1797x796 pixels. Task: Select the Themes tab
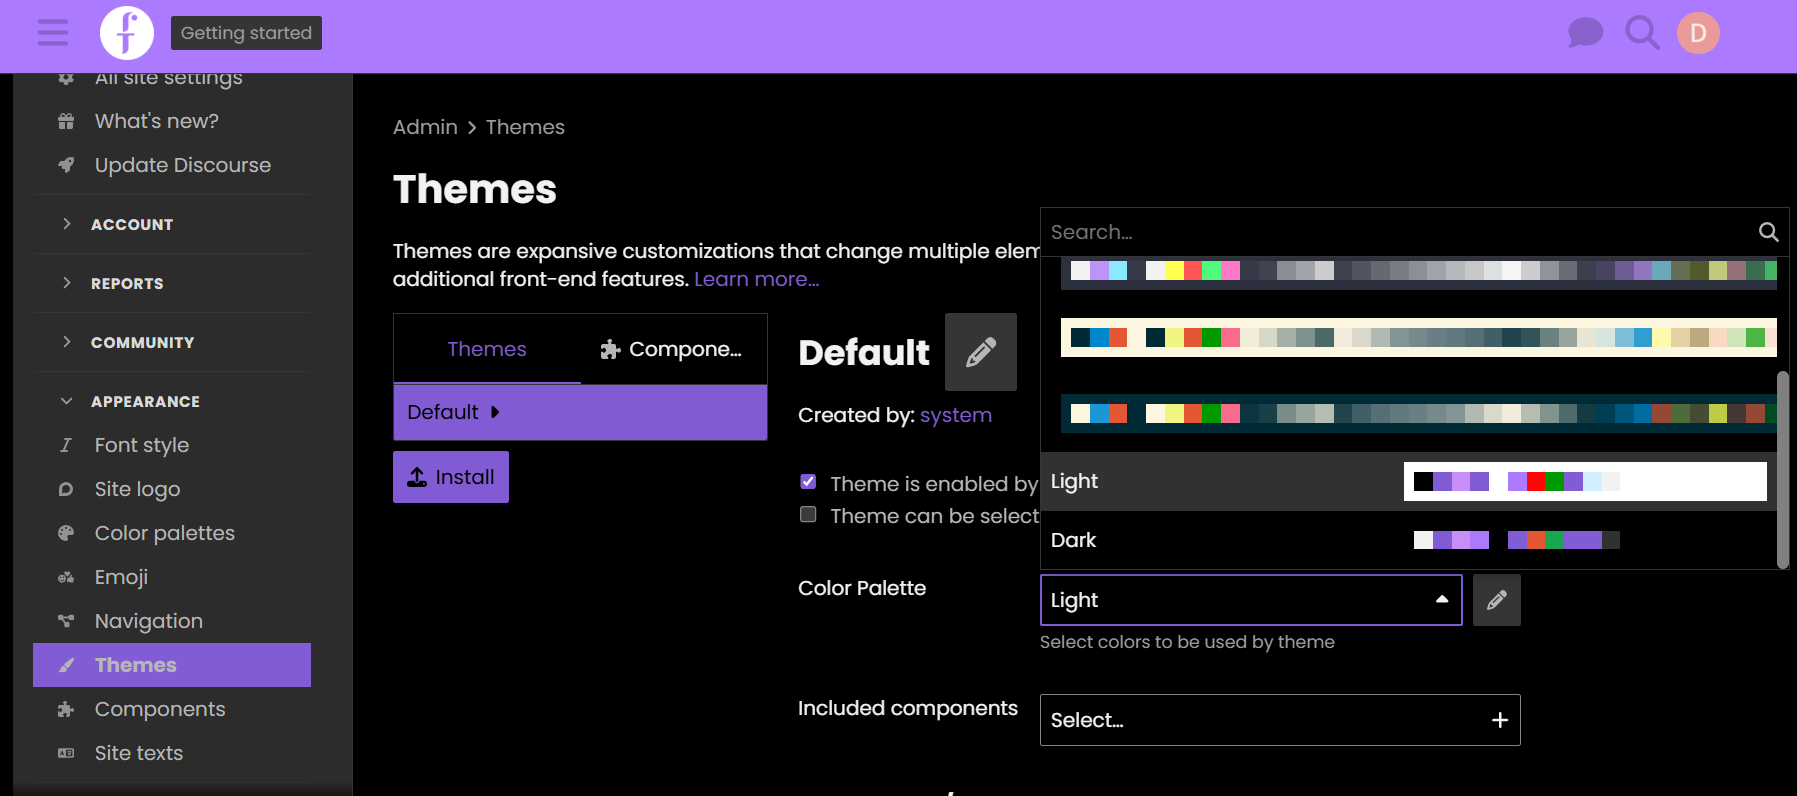click(486, 349)
